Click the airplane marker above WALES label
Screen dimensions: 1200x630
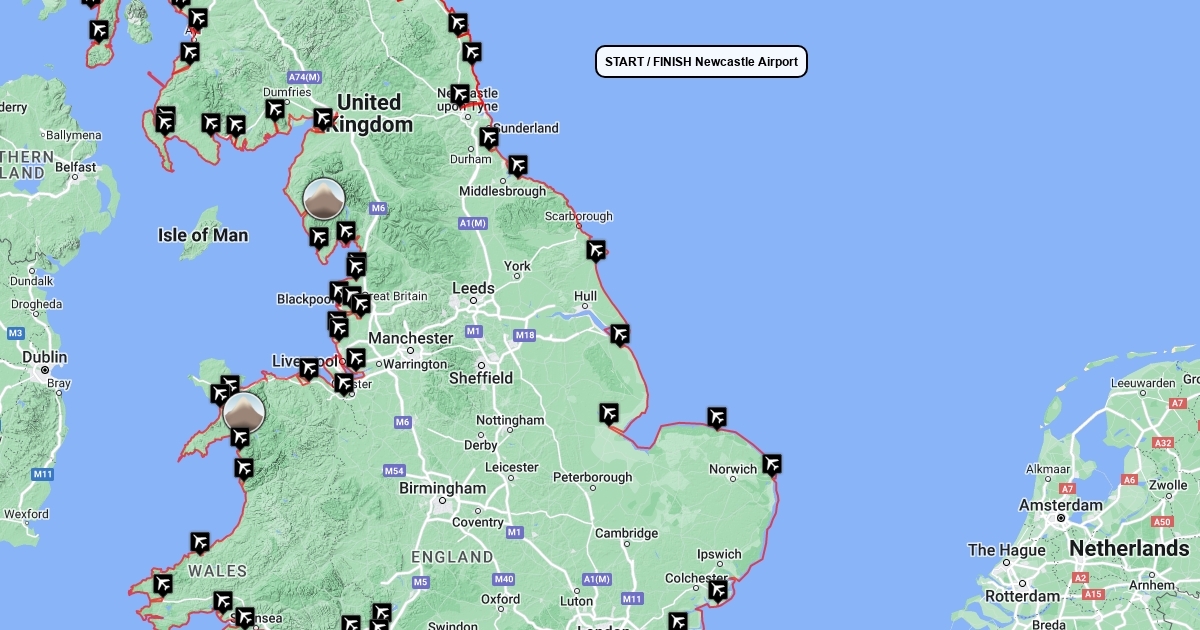200,543
